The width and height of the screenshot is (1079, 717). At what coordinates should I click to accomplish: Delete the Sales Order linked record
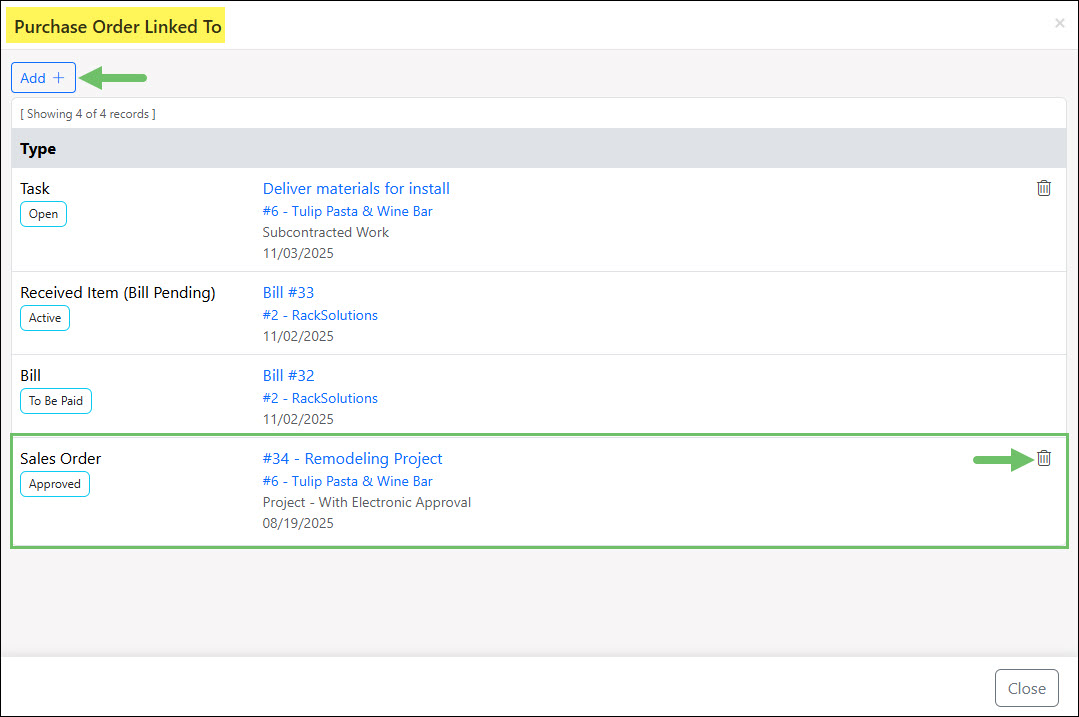(x=1043, y=457)
